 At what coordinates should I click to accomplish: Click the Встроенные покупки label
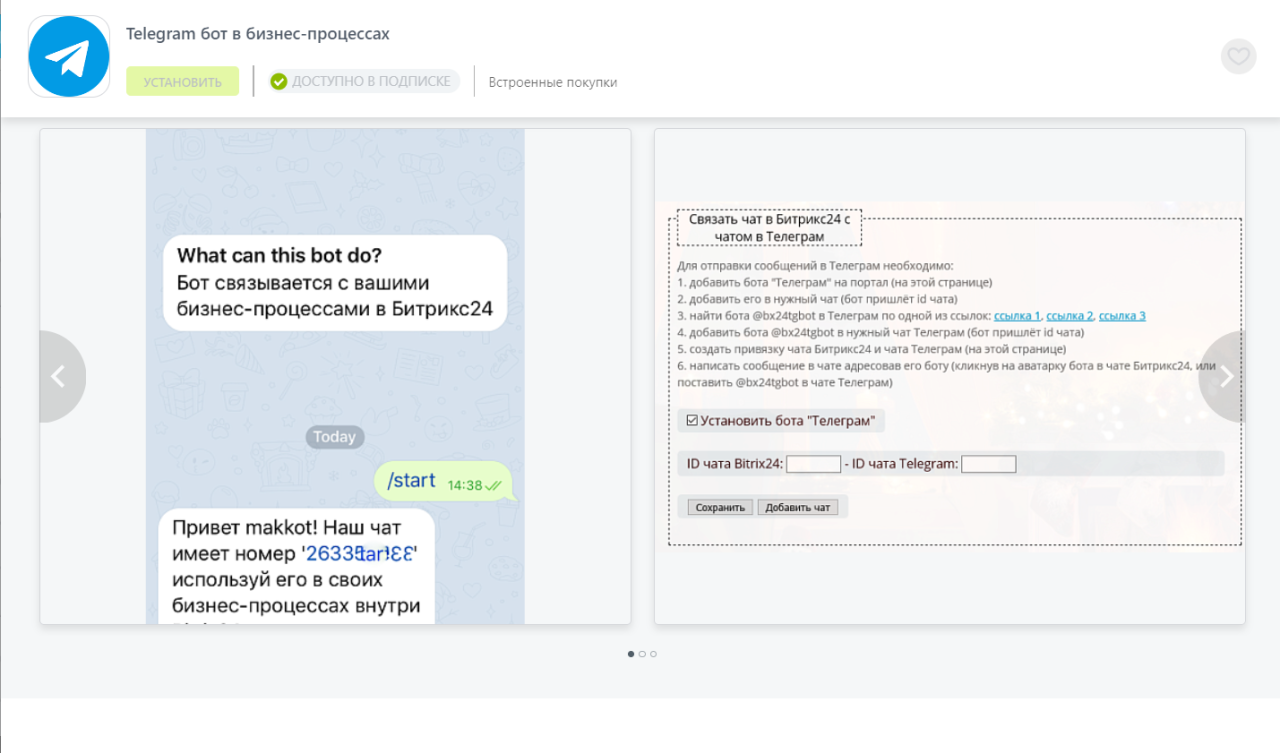click(553, 82)
